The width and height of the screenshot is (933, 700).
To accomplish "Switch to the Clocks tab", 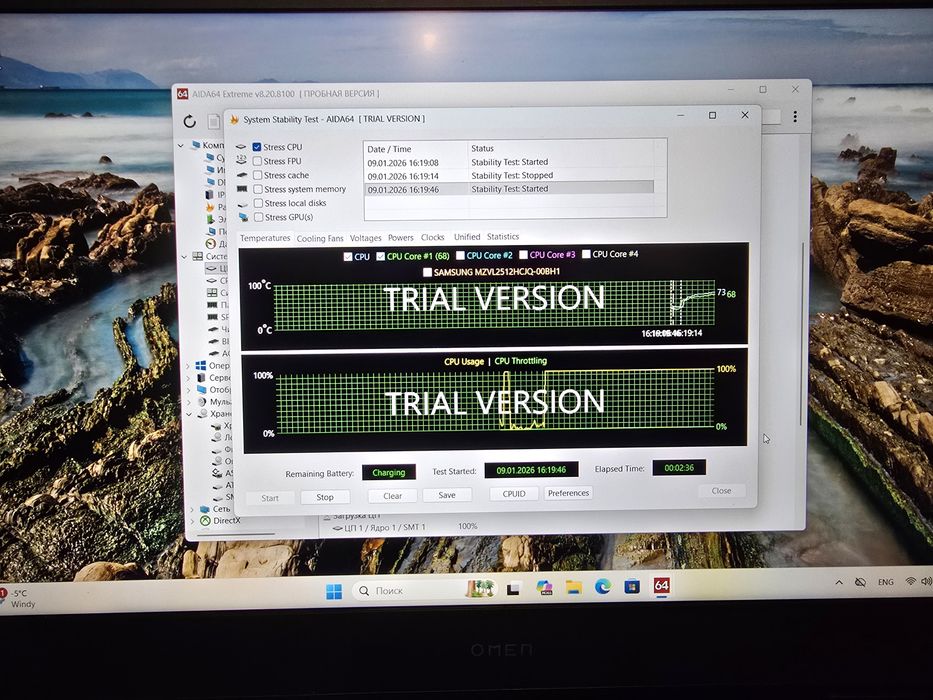I will click(433, 238).
